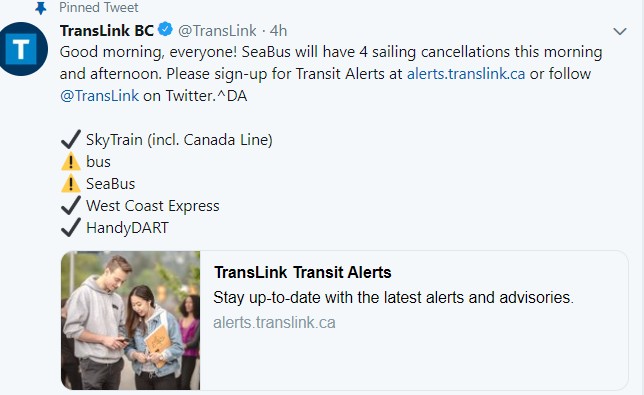Click the checkmark next to HandyDART

coord(71,227)
